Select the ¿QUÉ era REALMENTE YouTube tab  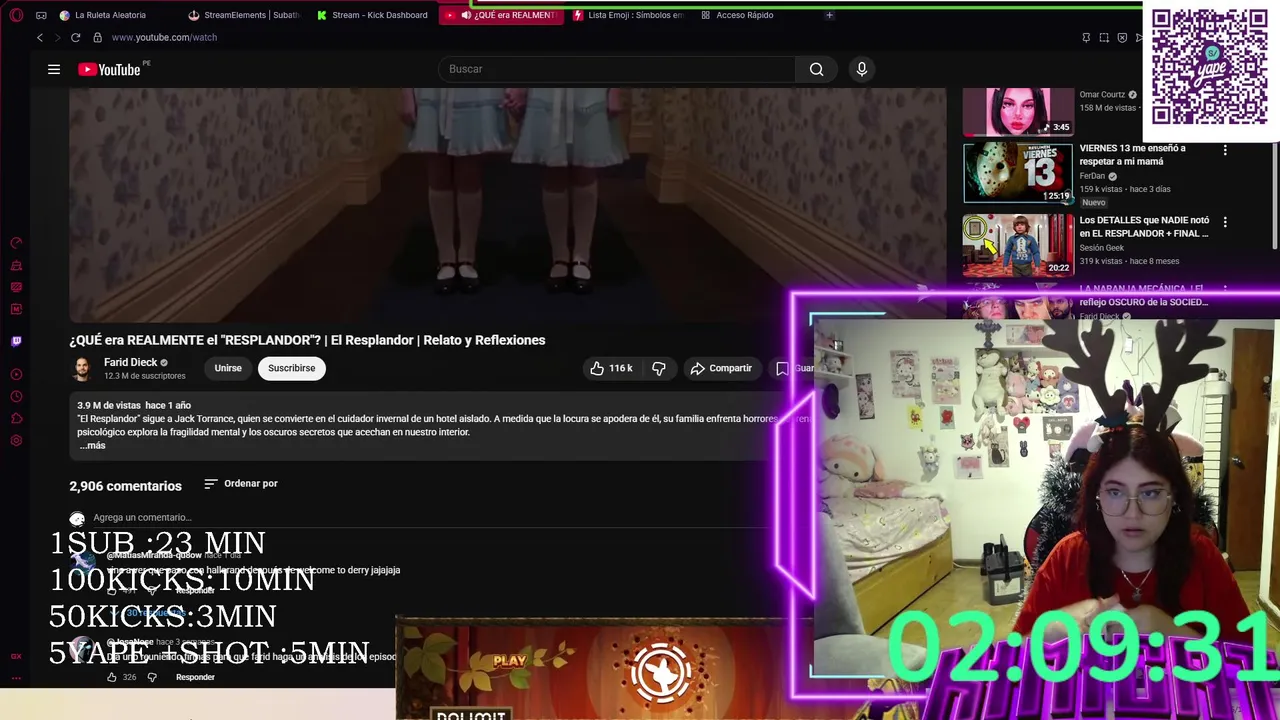(x=500, y=15)
